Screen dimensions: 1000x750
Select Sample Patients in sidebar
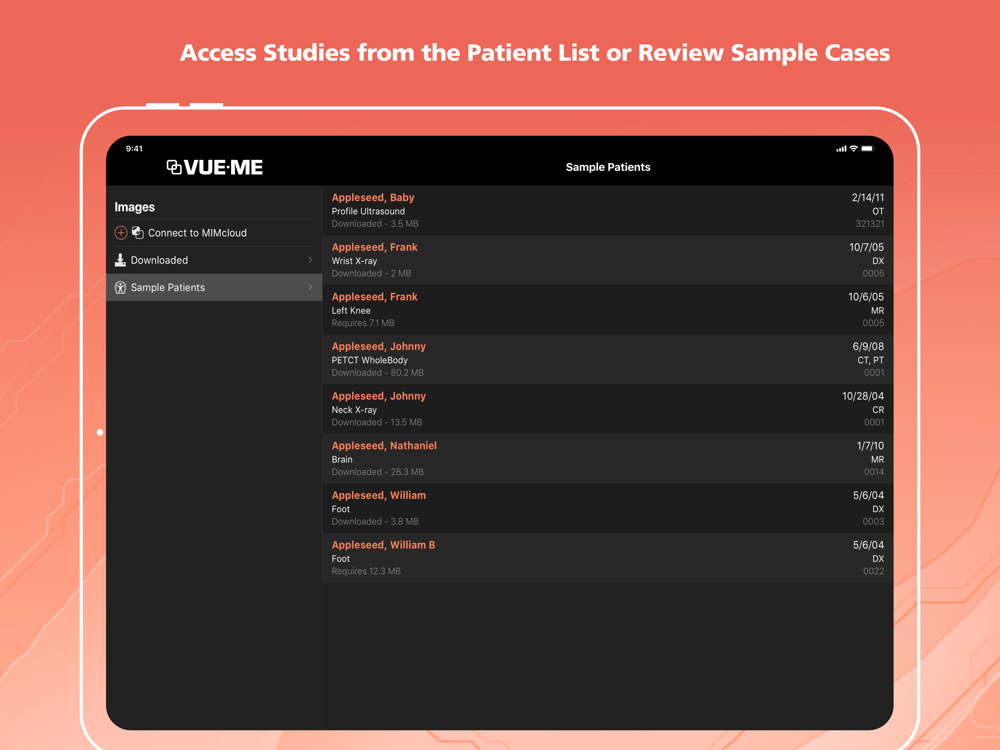coord(214,288)
